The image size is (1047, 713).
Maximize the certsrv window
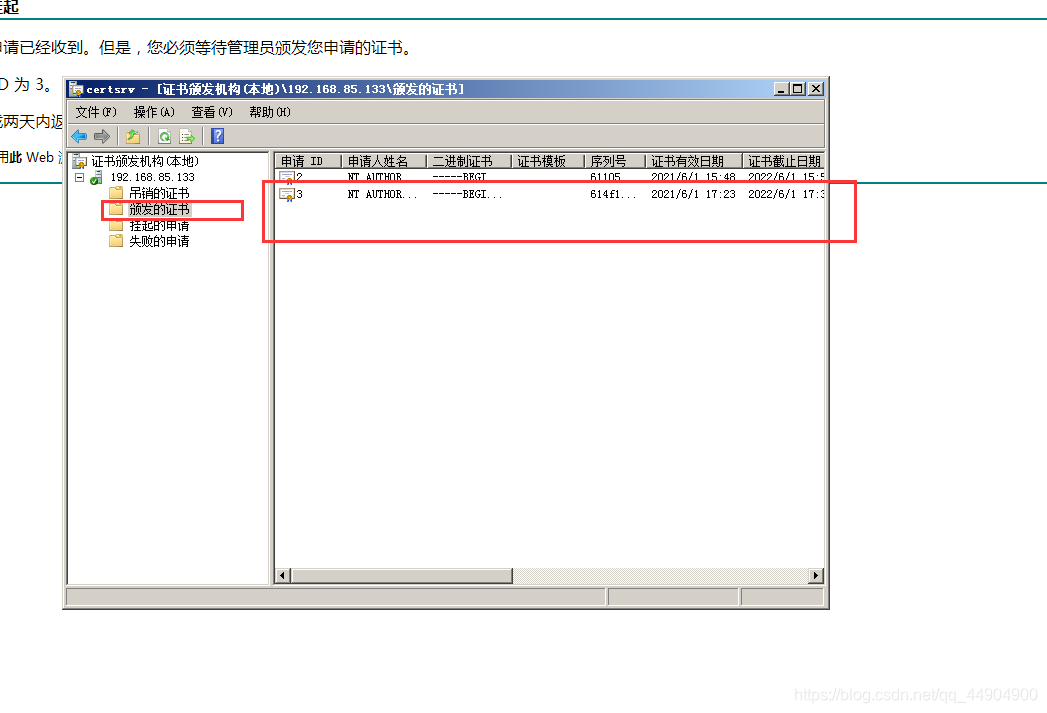[x=797, y=89]
